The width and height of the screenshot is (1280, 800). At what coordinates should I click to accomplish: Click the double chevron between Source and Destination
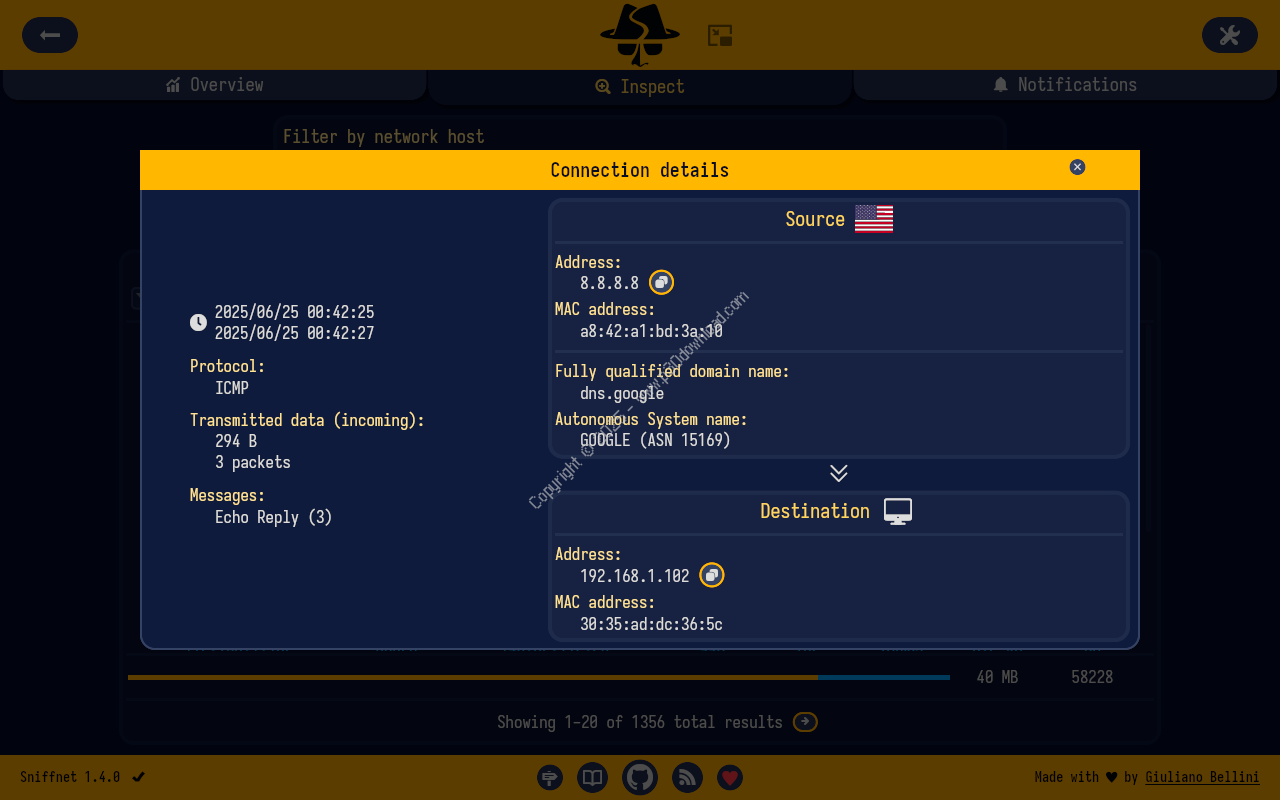coord(839,473)
